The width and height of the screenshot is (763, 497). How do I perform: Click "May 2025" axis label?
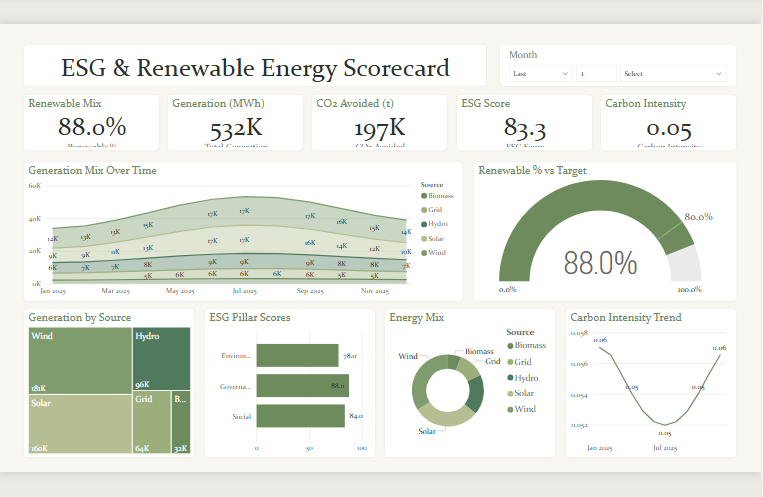pyautogui.click(x=180, y=291)
